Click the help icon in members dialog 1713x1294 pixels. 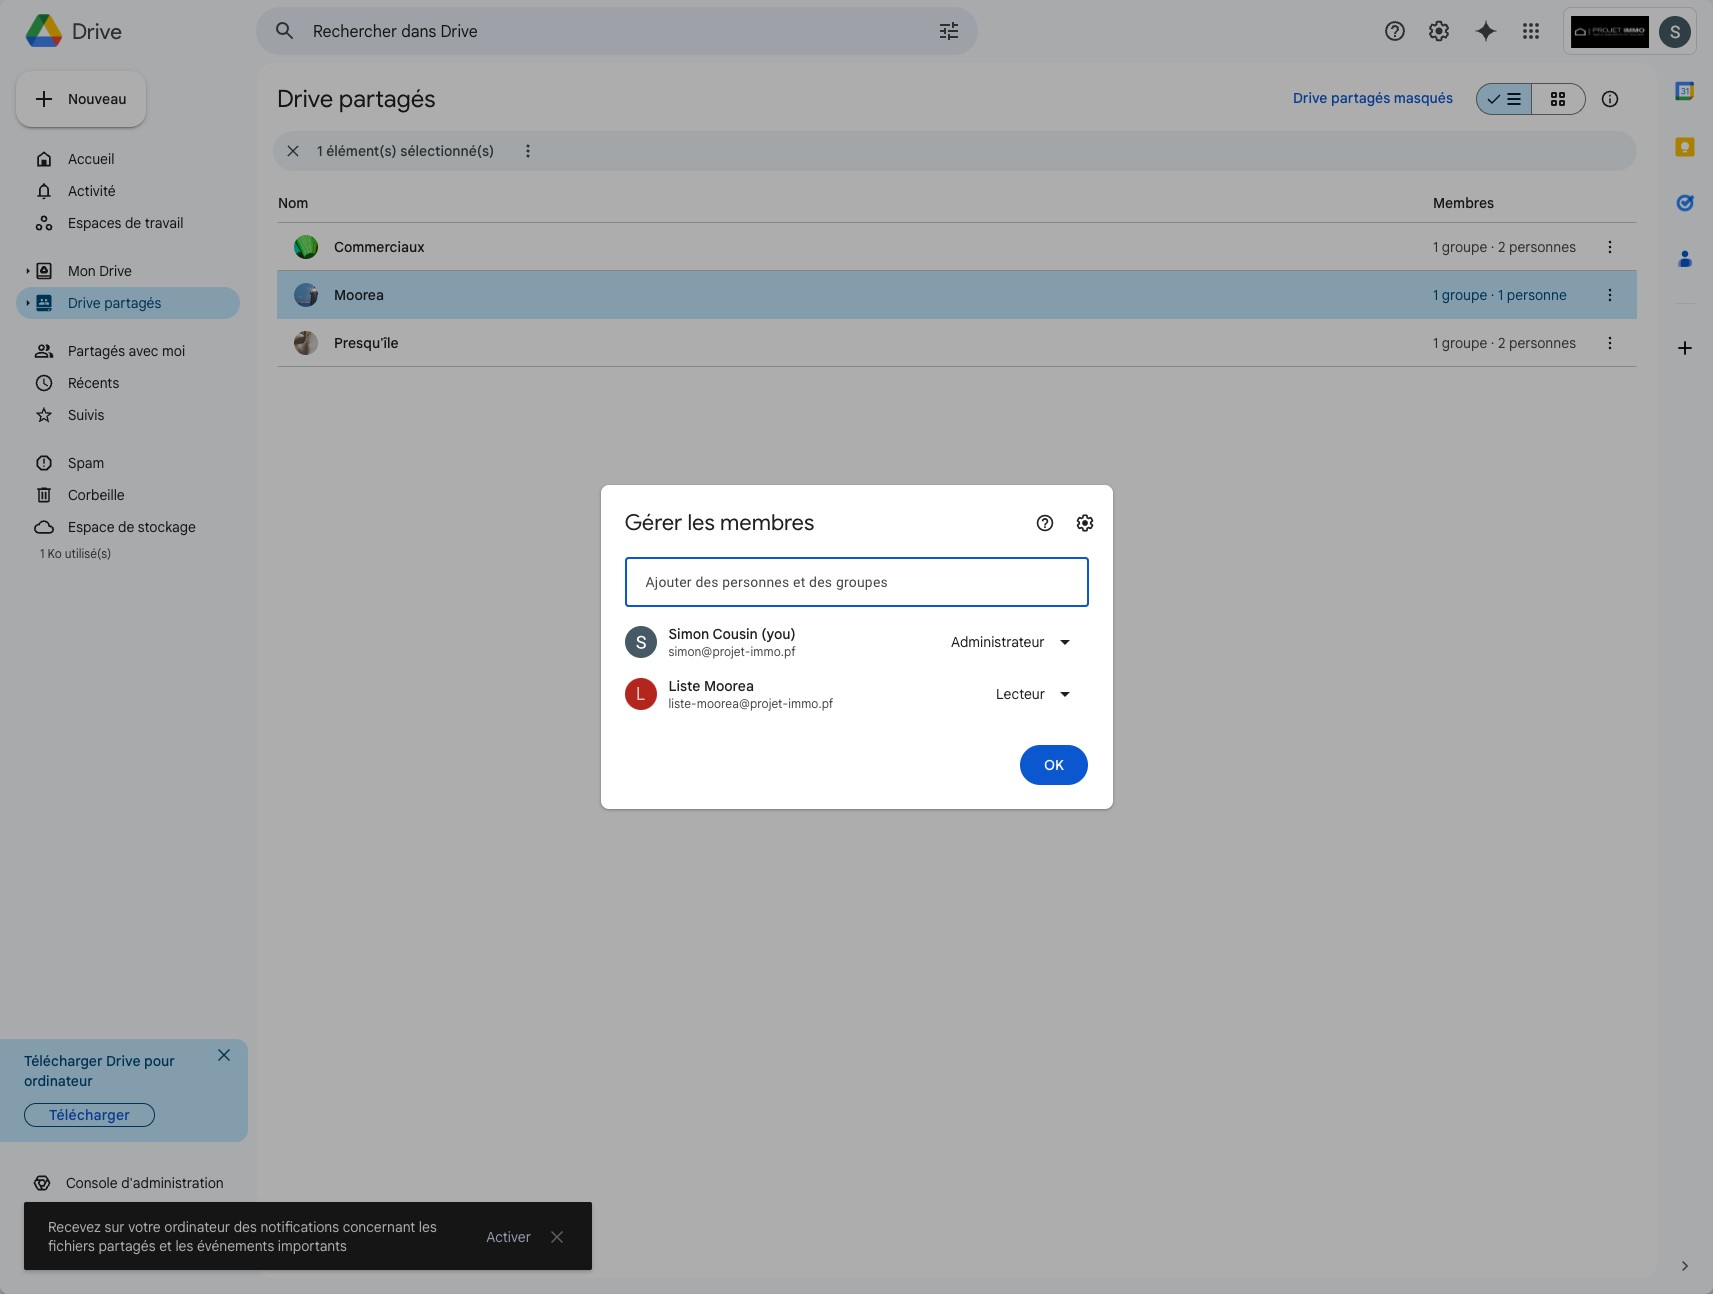[1045, 523]
